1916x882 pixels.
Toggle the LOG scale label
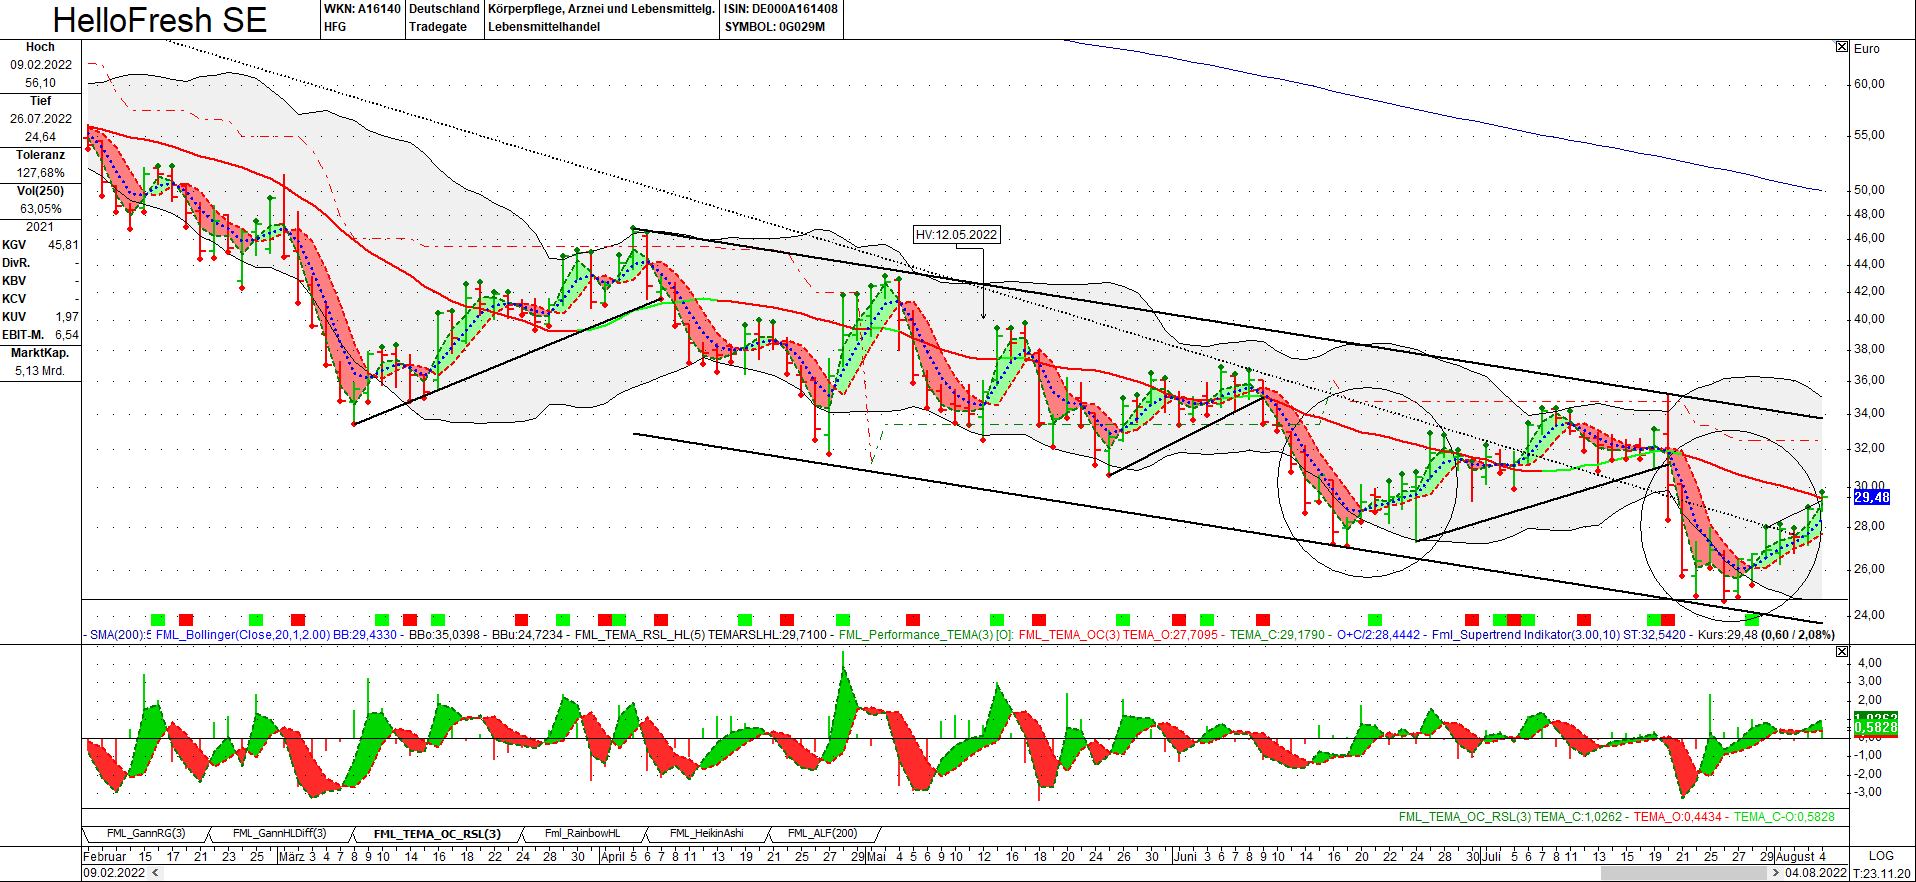pos(1881,856)
